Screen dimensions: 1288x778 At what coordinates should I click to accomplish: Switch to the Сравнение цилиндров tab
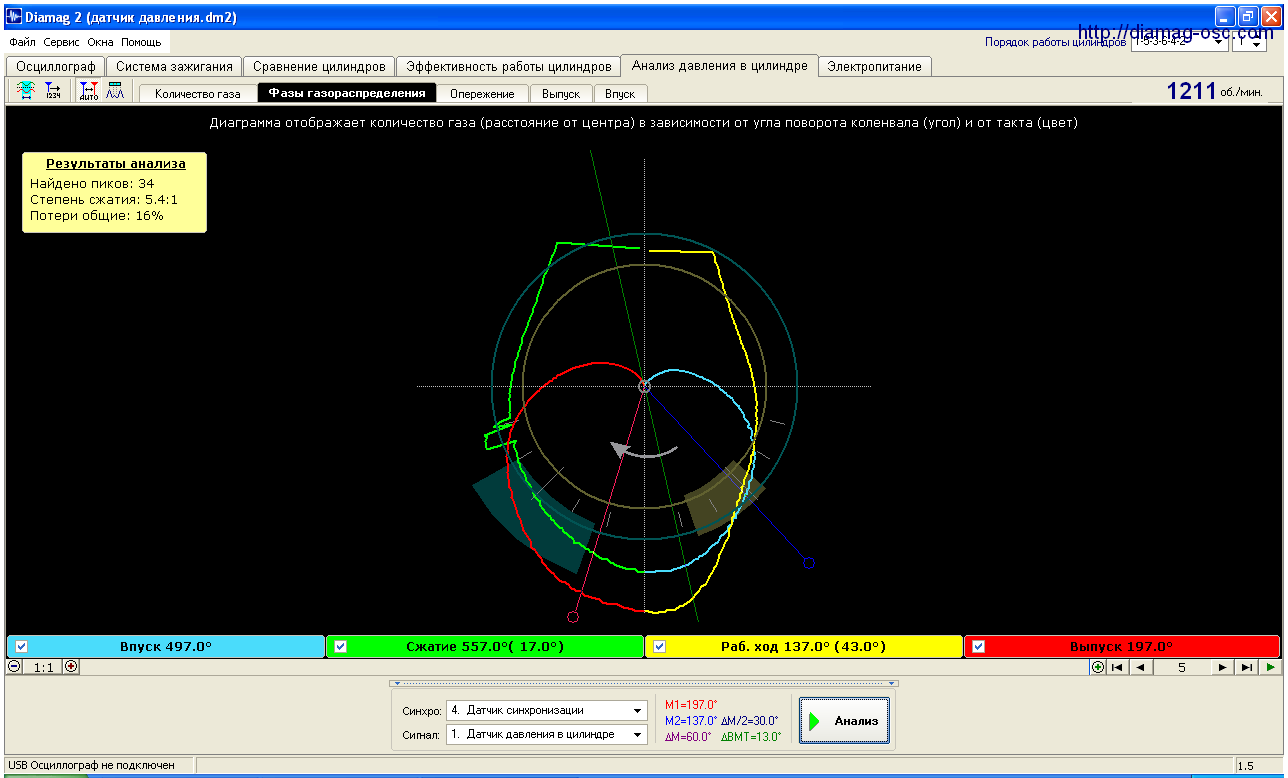coord(319,67)
